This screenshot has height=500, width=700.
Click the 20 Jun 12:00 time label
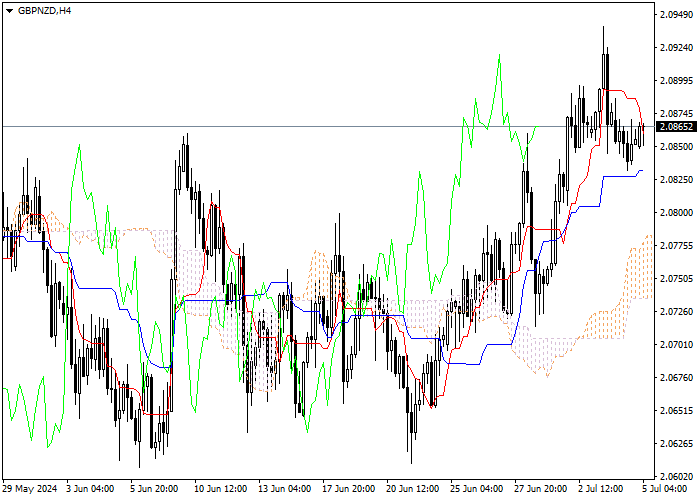pyautogui.click(x=413, y=489)
